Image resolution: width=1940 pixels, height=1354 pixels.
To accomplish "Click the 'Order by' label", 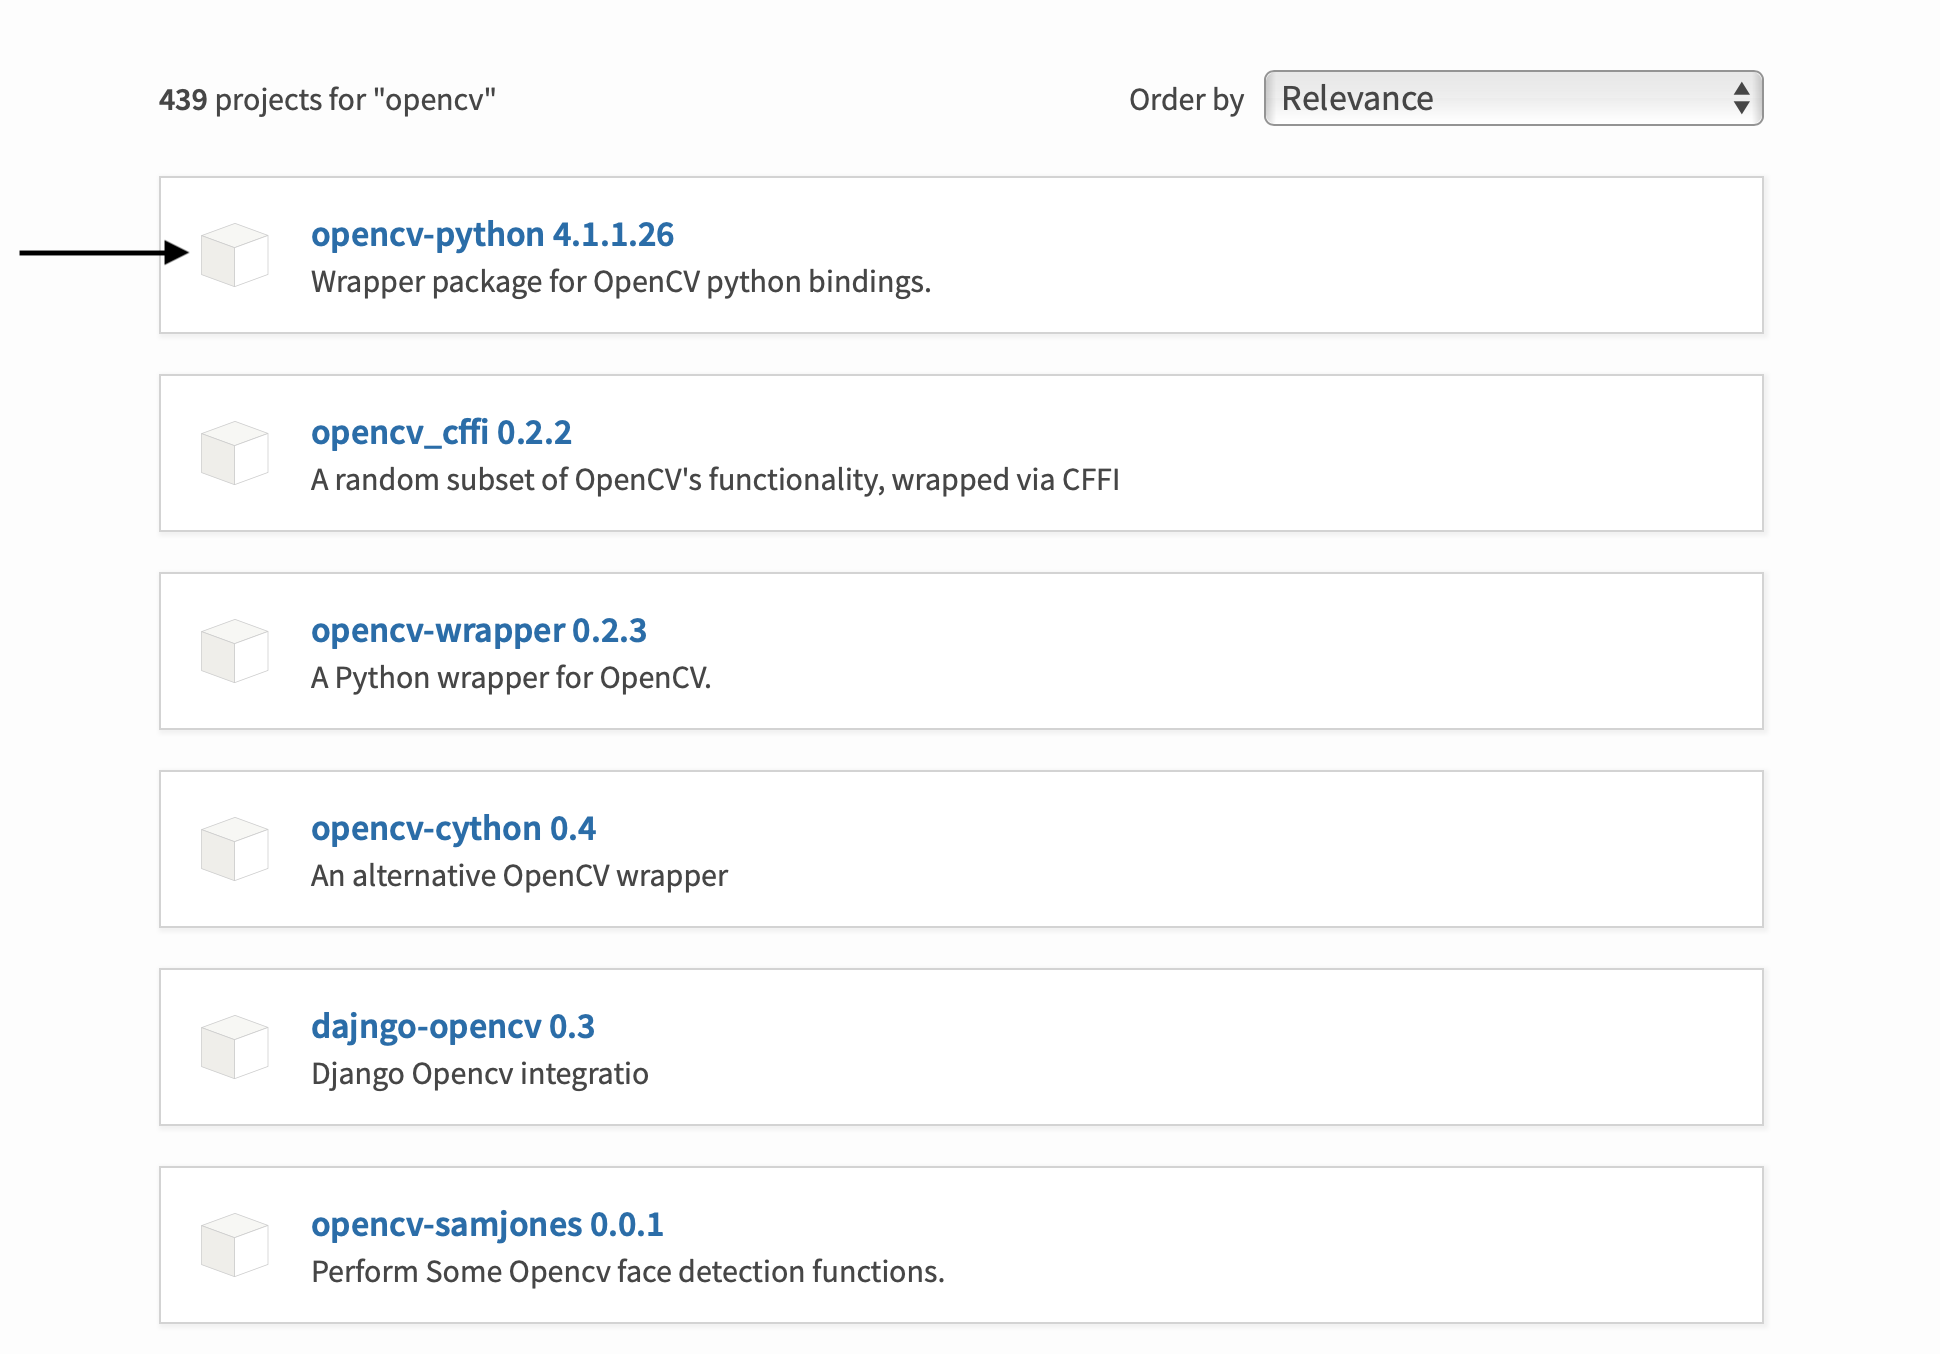I will pyautogui.click(x=1186, y=100).
